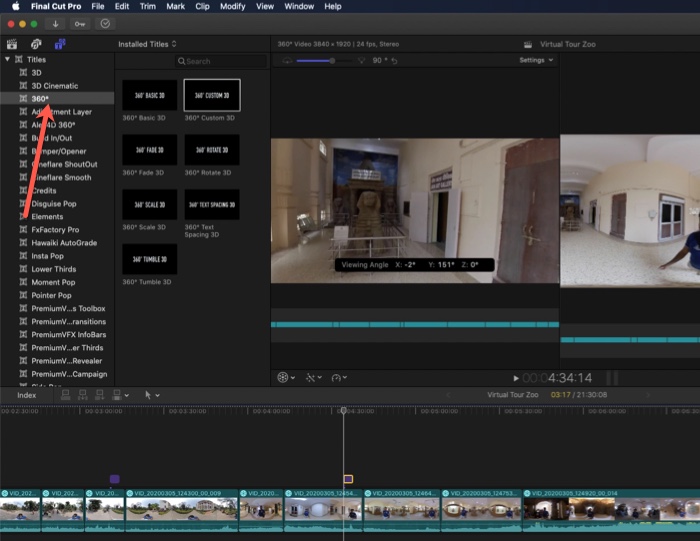Select the PremiumVFX InfoBars category
This screenshot has width=700, height=541.
(x=68, y=334)
